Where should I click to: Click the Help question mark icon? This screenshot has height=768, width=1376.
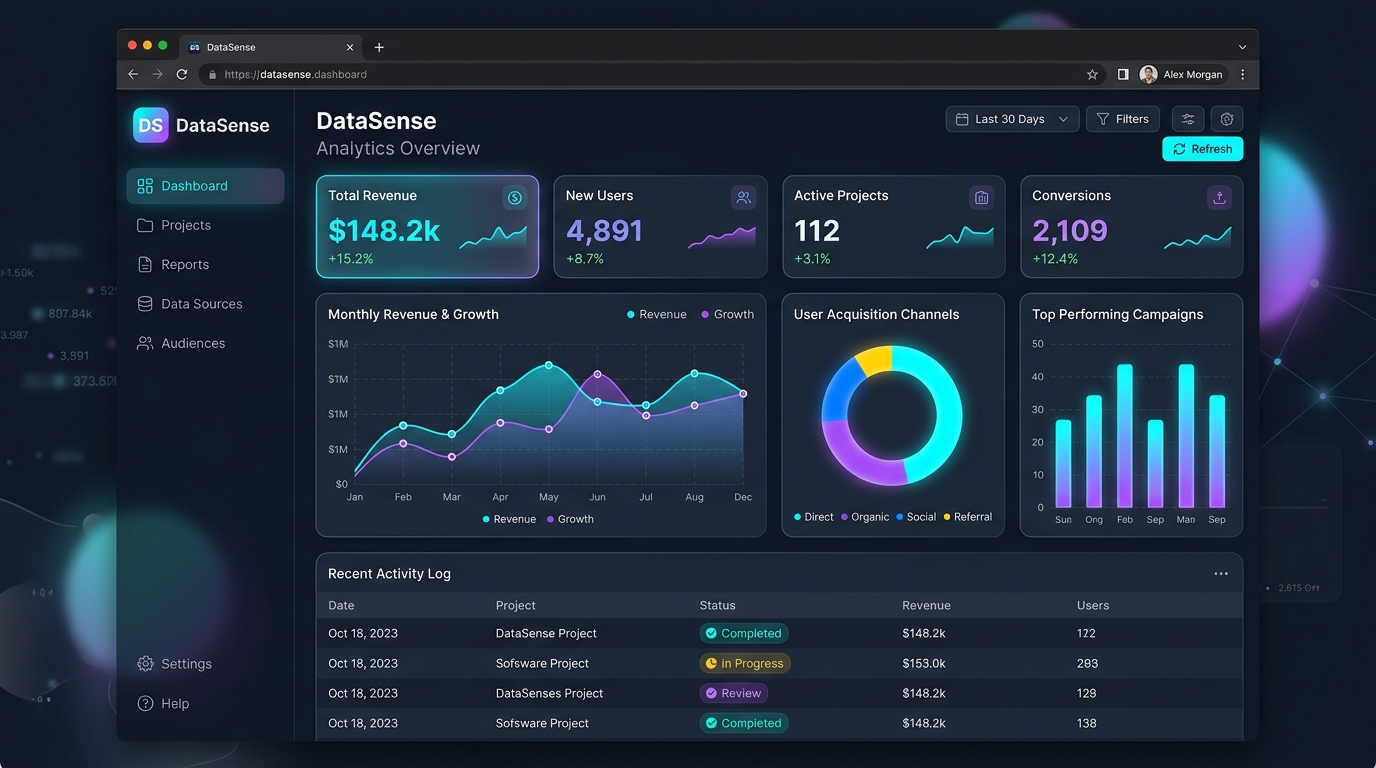coord(145,704)
